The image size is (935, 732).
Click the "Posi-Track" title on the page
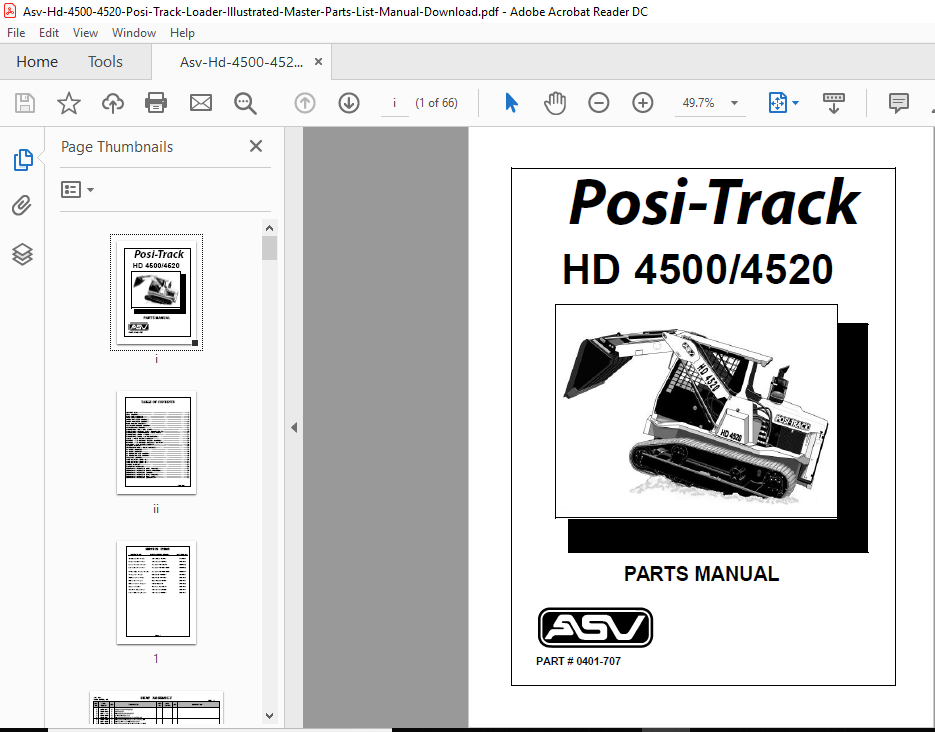click(714, 203)
